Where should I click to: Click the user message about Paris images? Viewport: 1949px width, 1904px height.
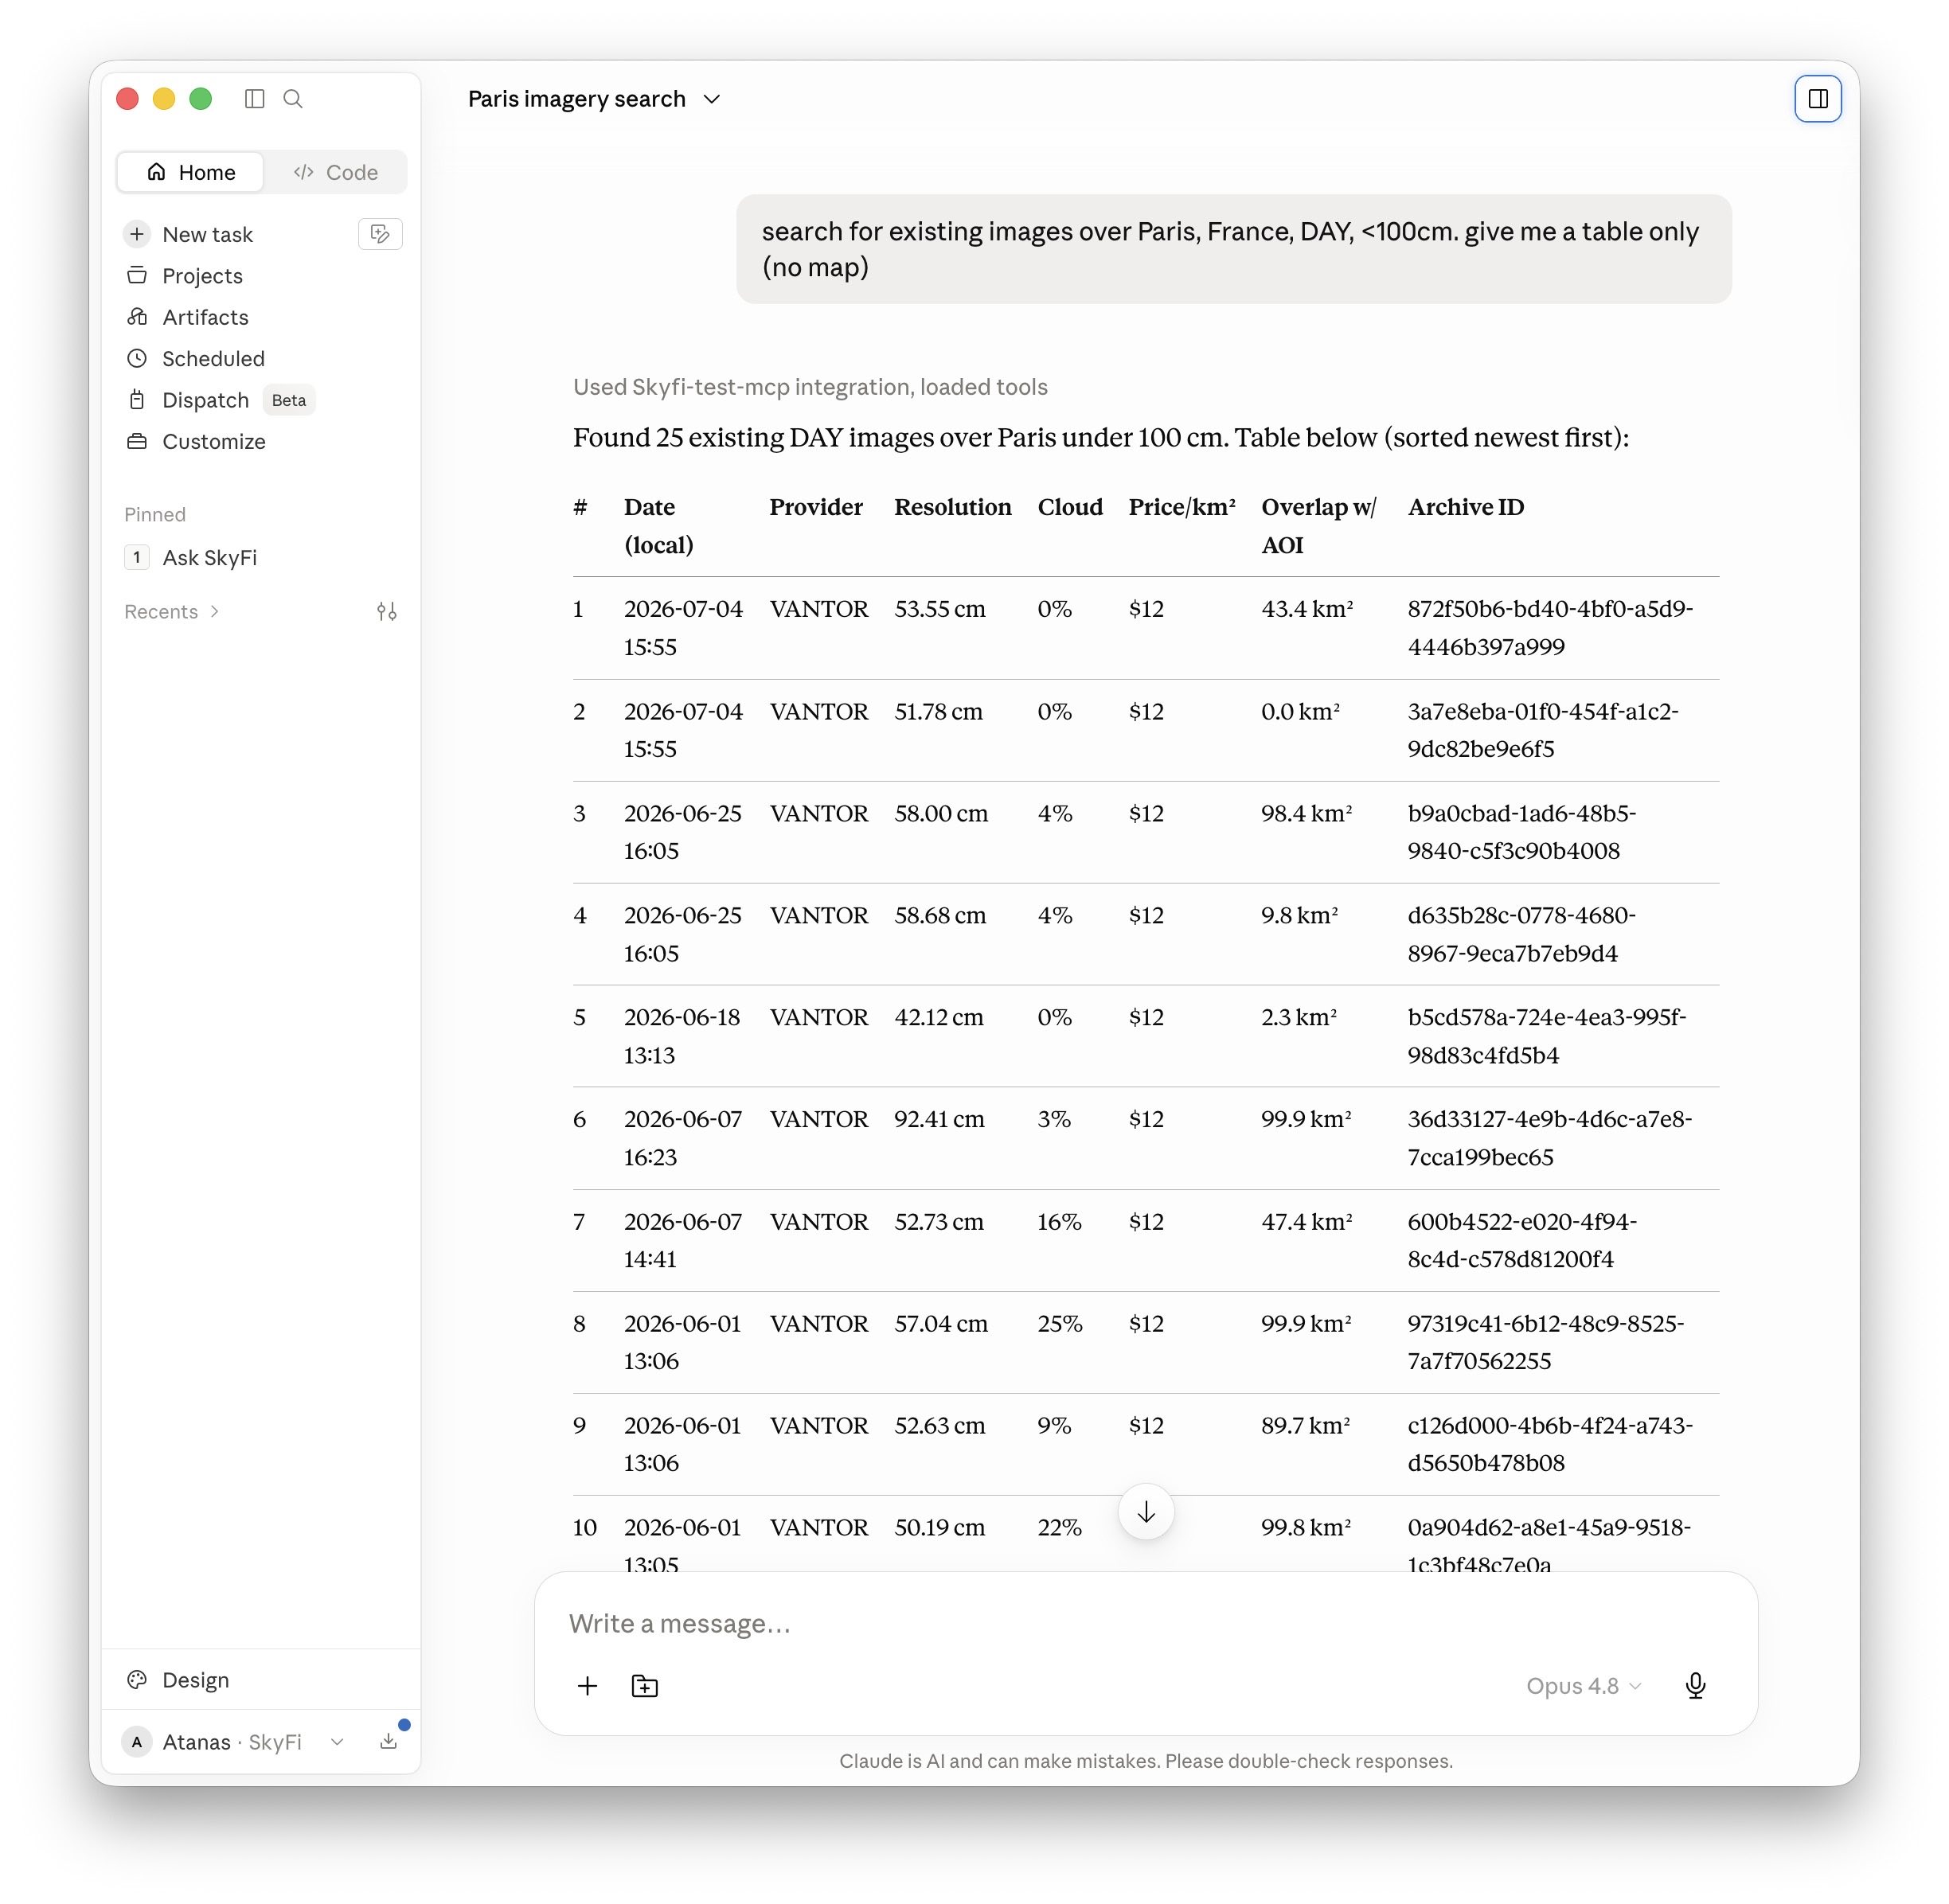pyautogui.click(x=1233, y=249)
